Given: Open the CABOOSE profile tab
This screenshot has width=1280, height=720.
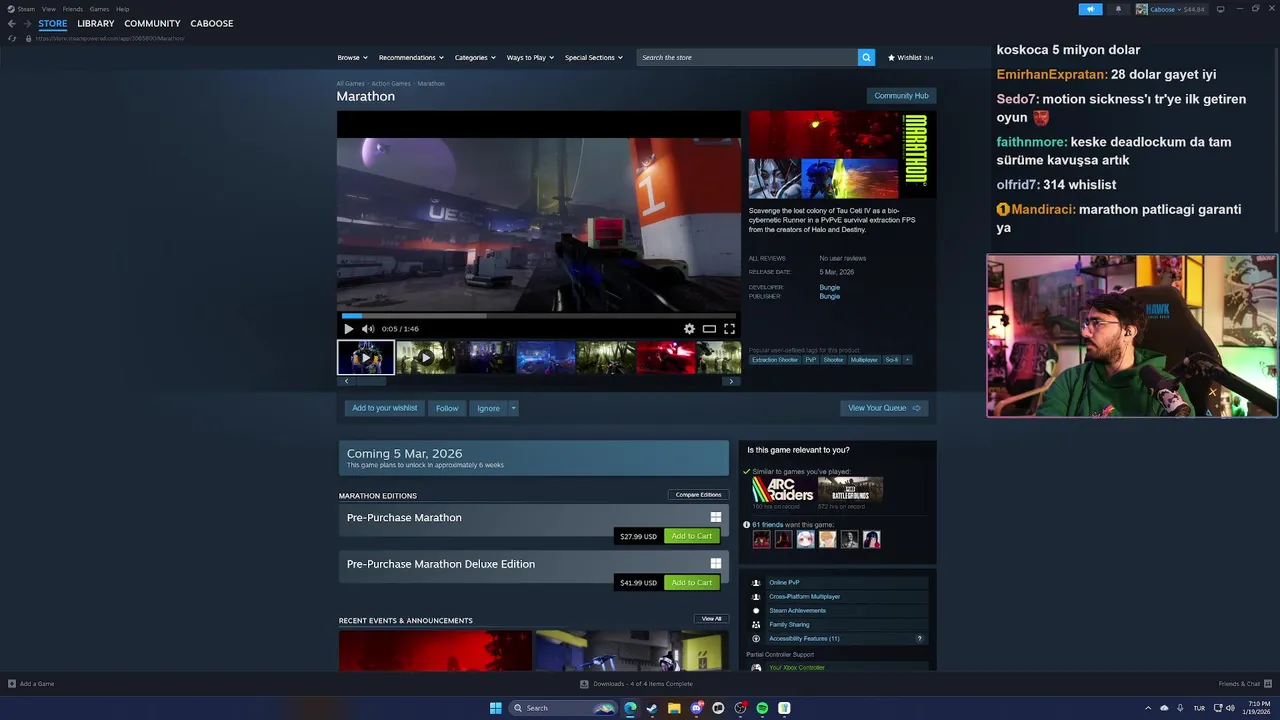Looking at the screenshot, I should tap(212, 23).
